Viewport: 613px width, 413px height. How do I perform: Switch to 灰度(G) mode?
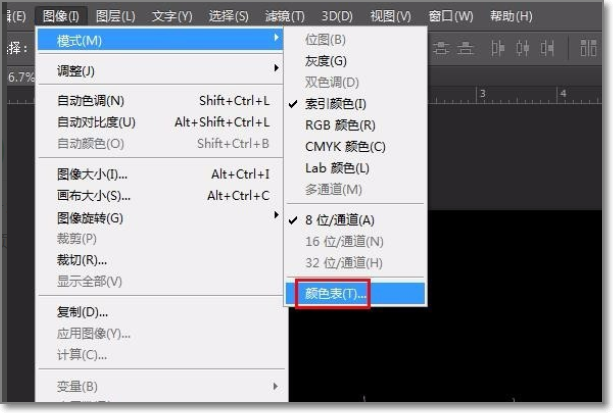pyautogui.click(x=356, y=61)
